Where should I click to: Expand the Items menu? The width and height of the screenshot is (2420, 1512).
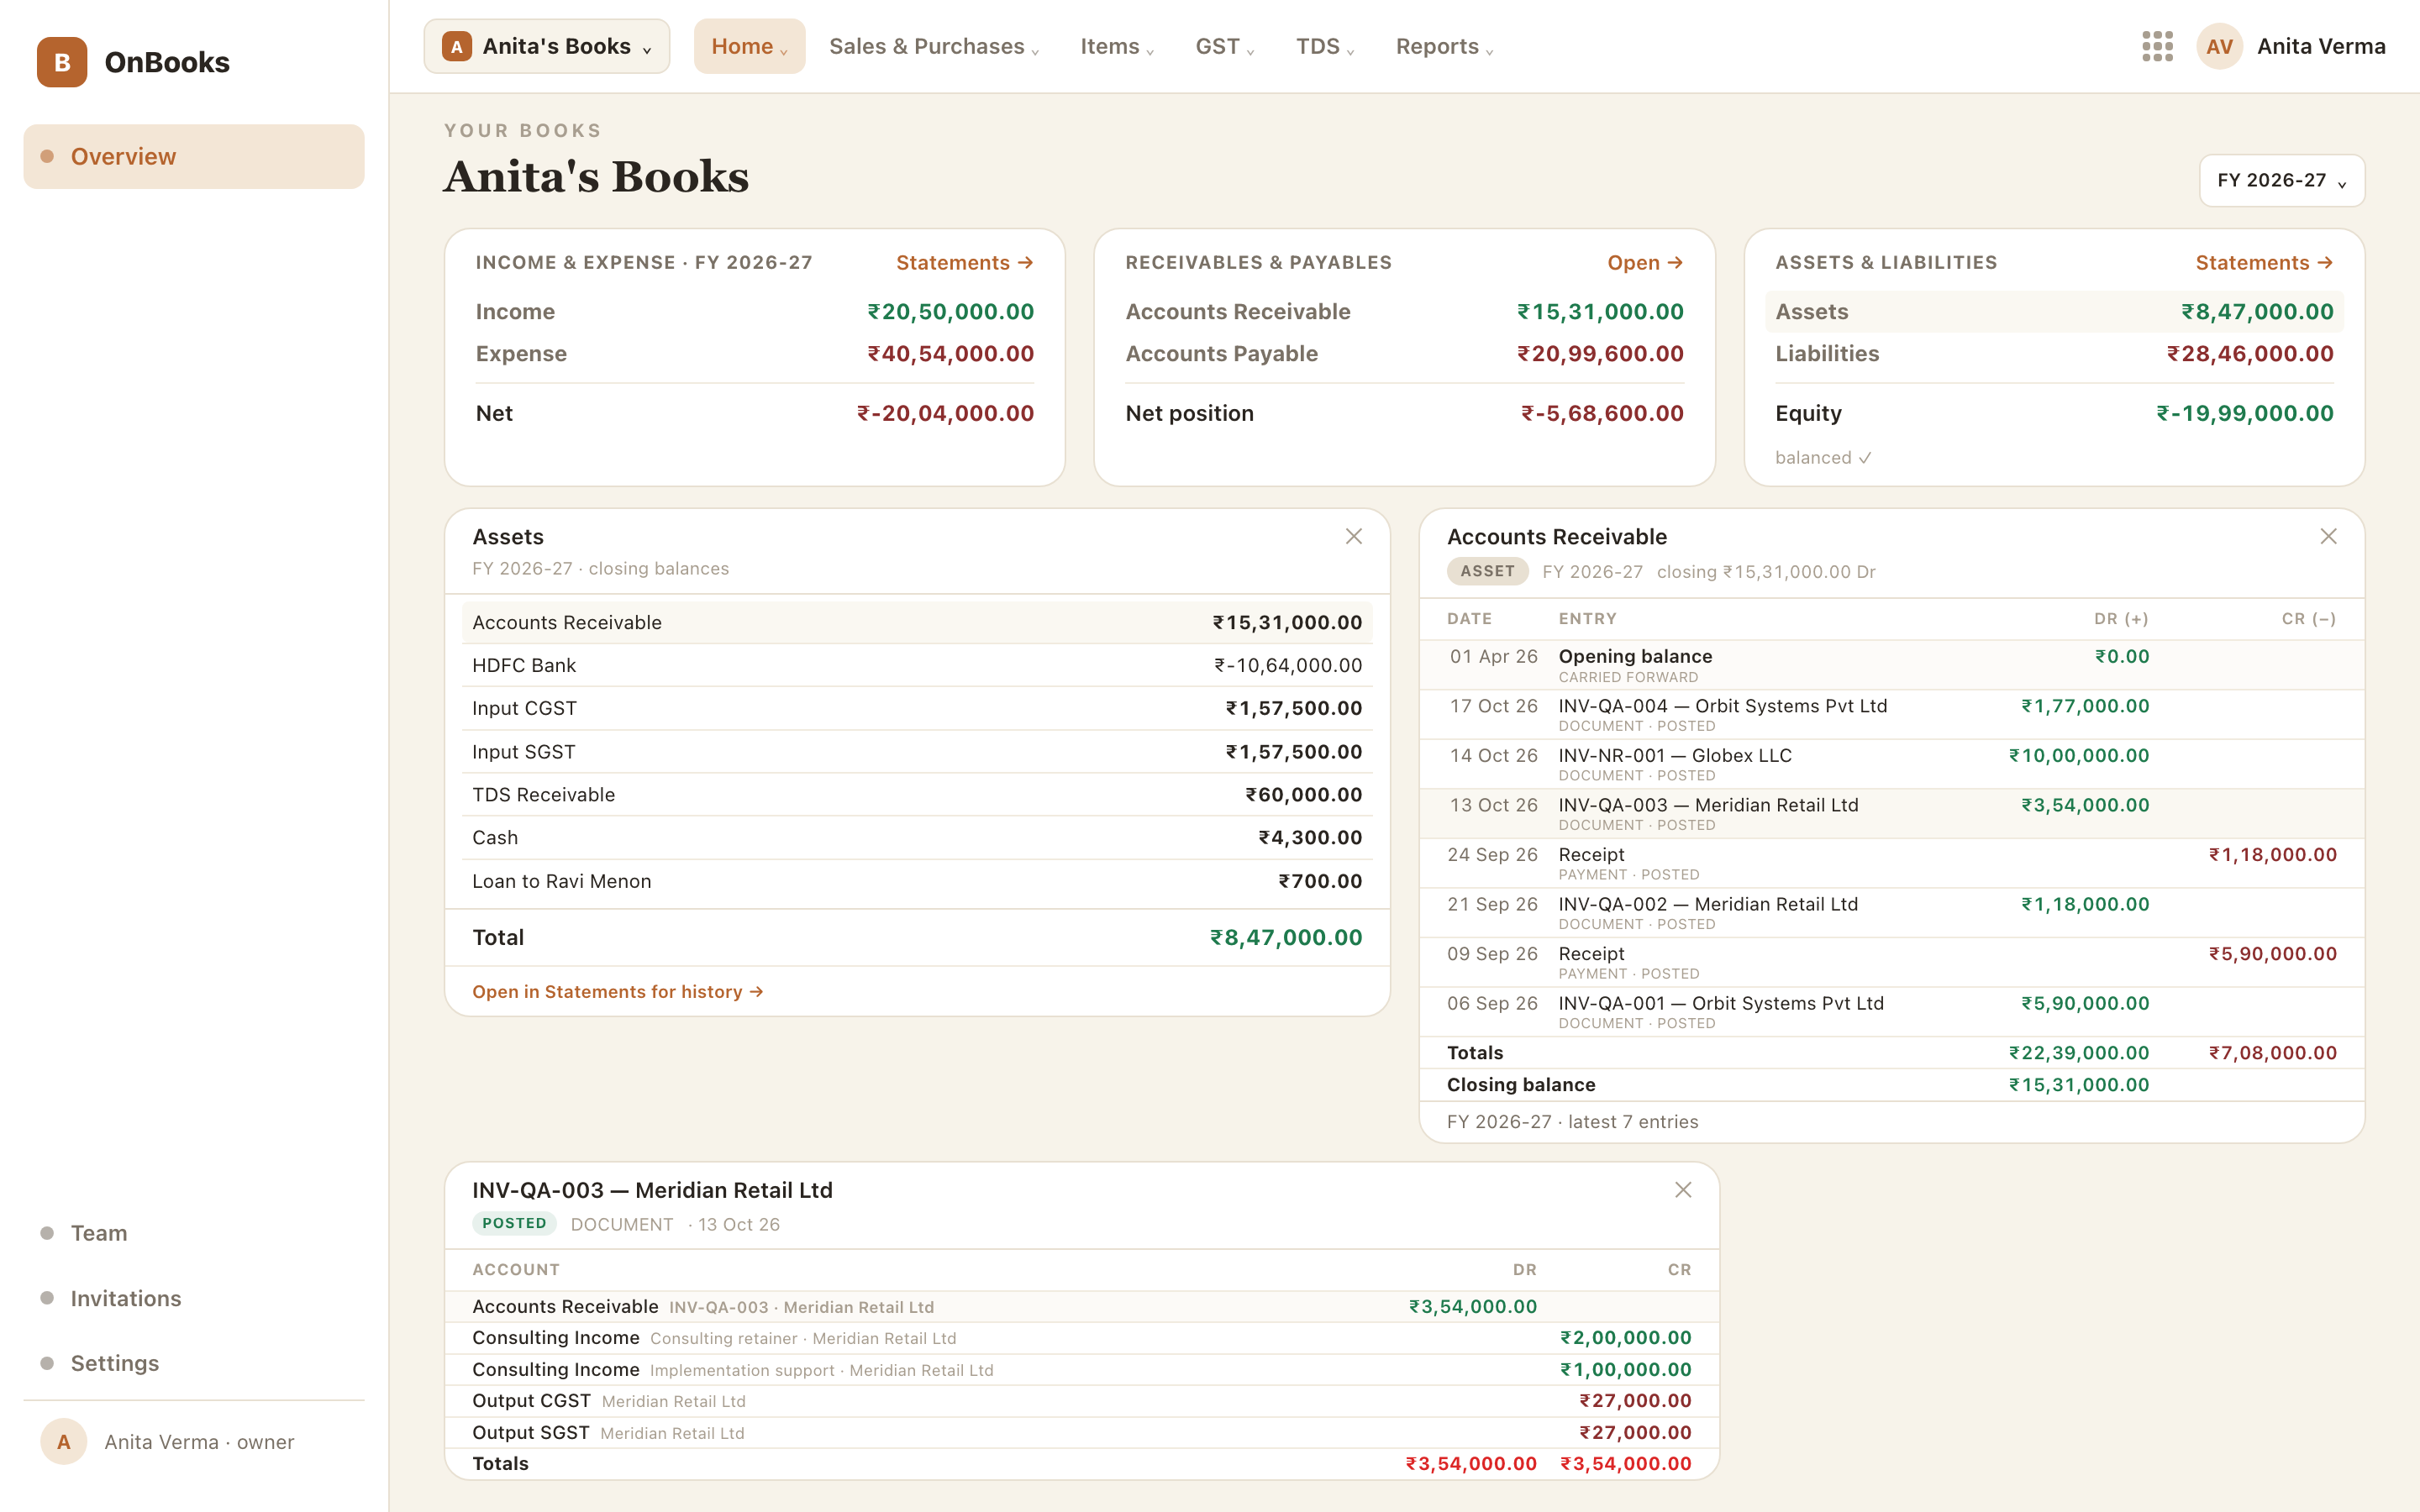pos(1117,46)
